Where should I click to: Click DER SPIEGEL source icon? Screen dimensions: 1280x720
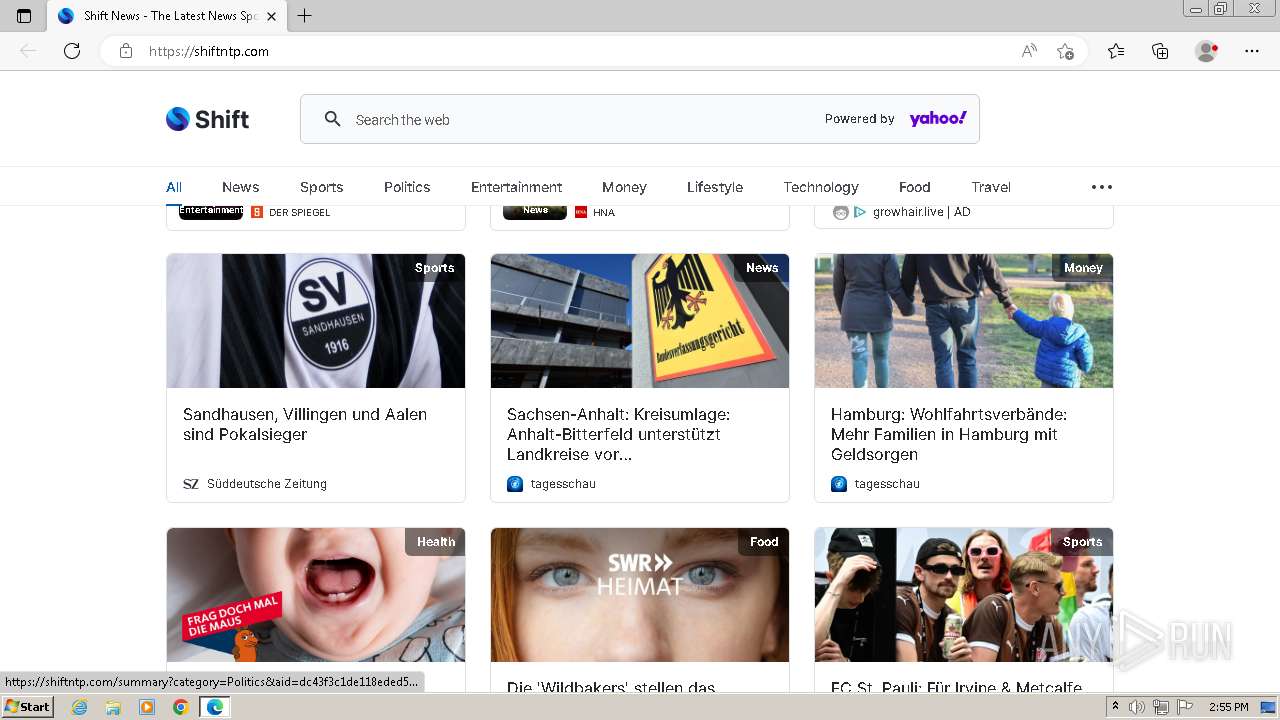257,212
